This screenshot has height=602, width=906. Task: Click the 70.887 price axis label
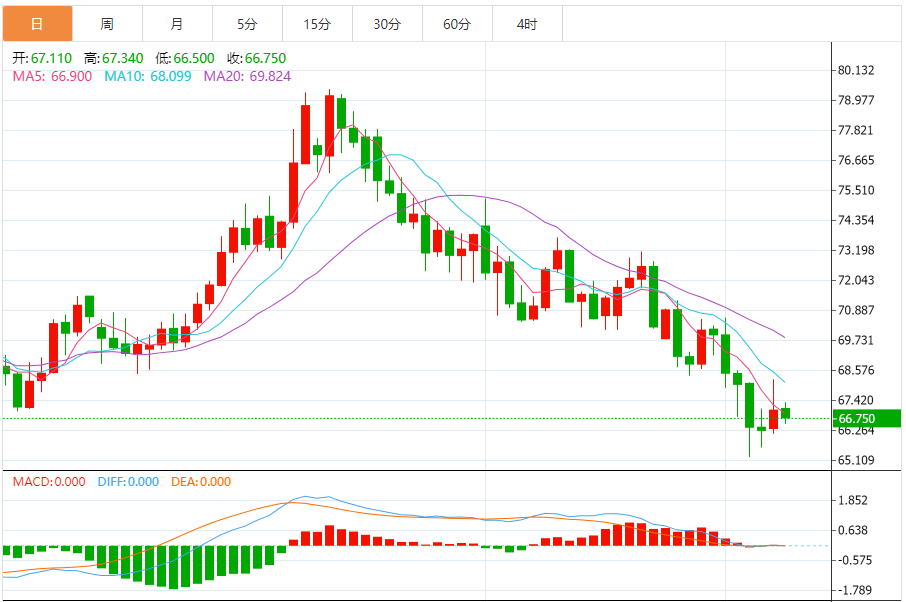(x=856, y=310)
